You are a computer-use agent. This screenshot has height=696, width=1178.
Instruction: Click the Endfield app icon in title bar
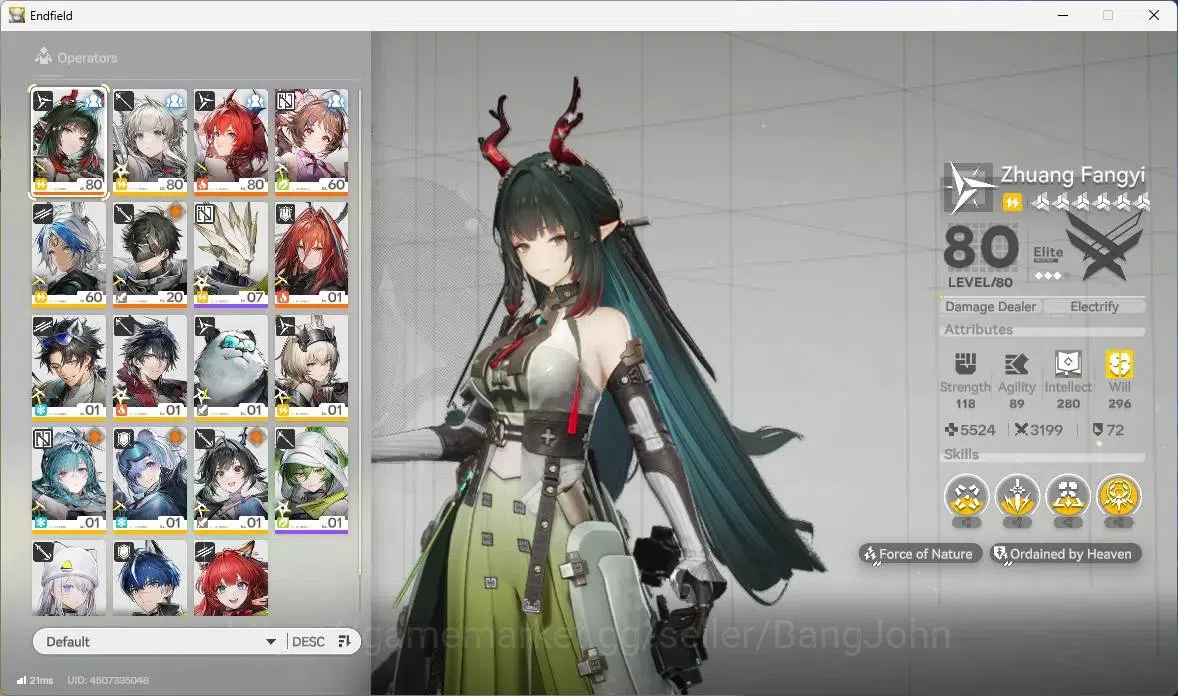pyautogui.click(x=17, y=15)
